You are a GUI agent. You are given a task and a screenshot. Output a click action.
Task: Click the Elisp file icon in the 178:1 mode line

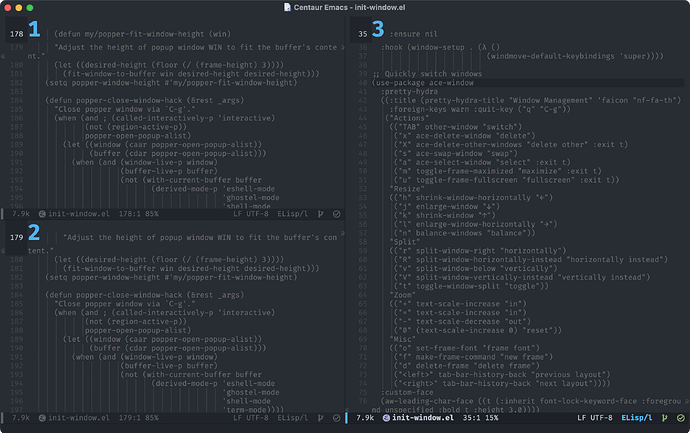[42, 214]
